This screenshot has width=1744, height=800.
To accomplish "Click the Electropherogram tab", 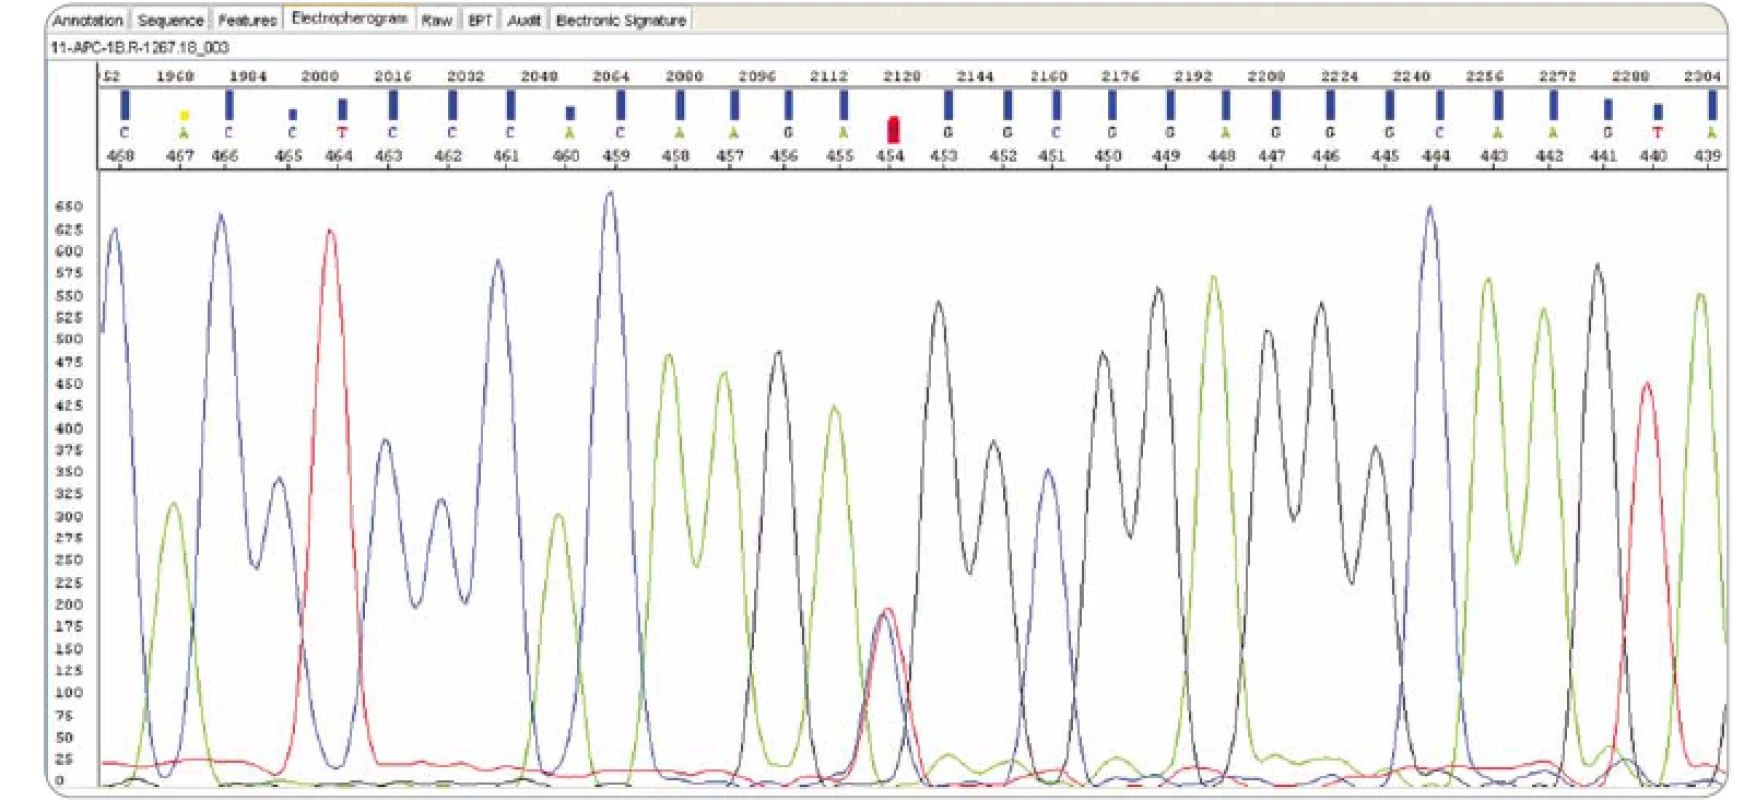I will (349, 19).
